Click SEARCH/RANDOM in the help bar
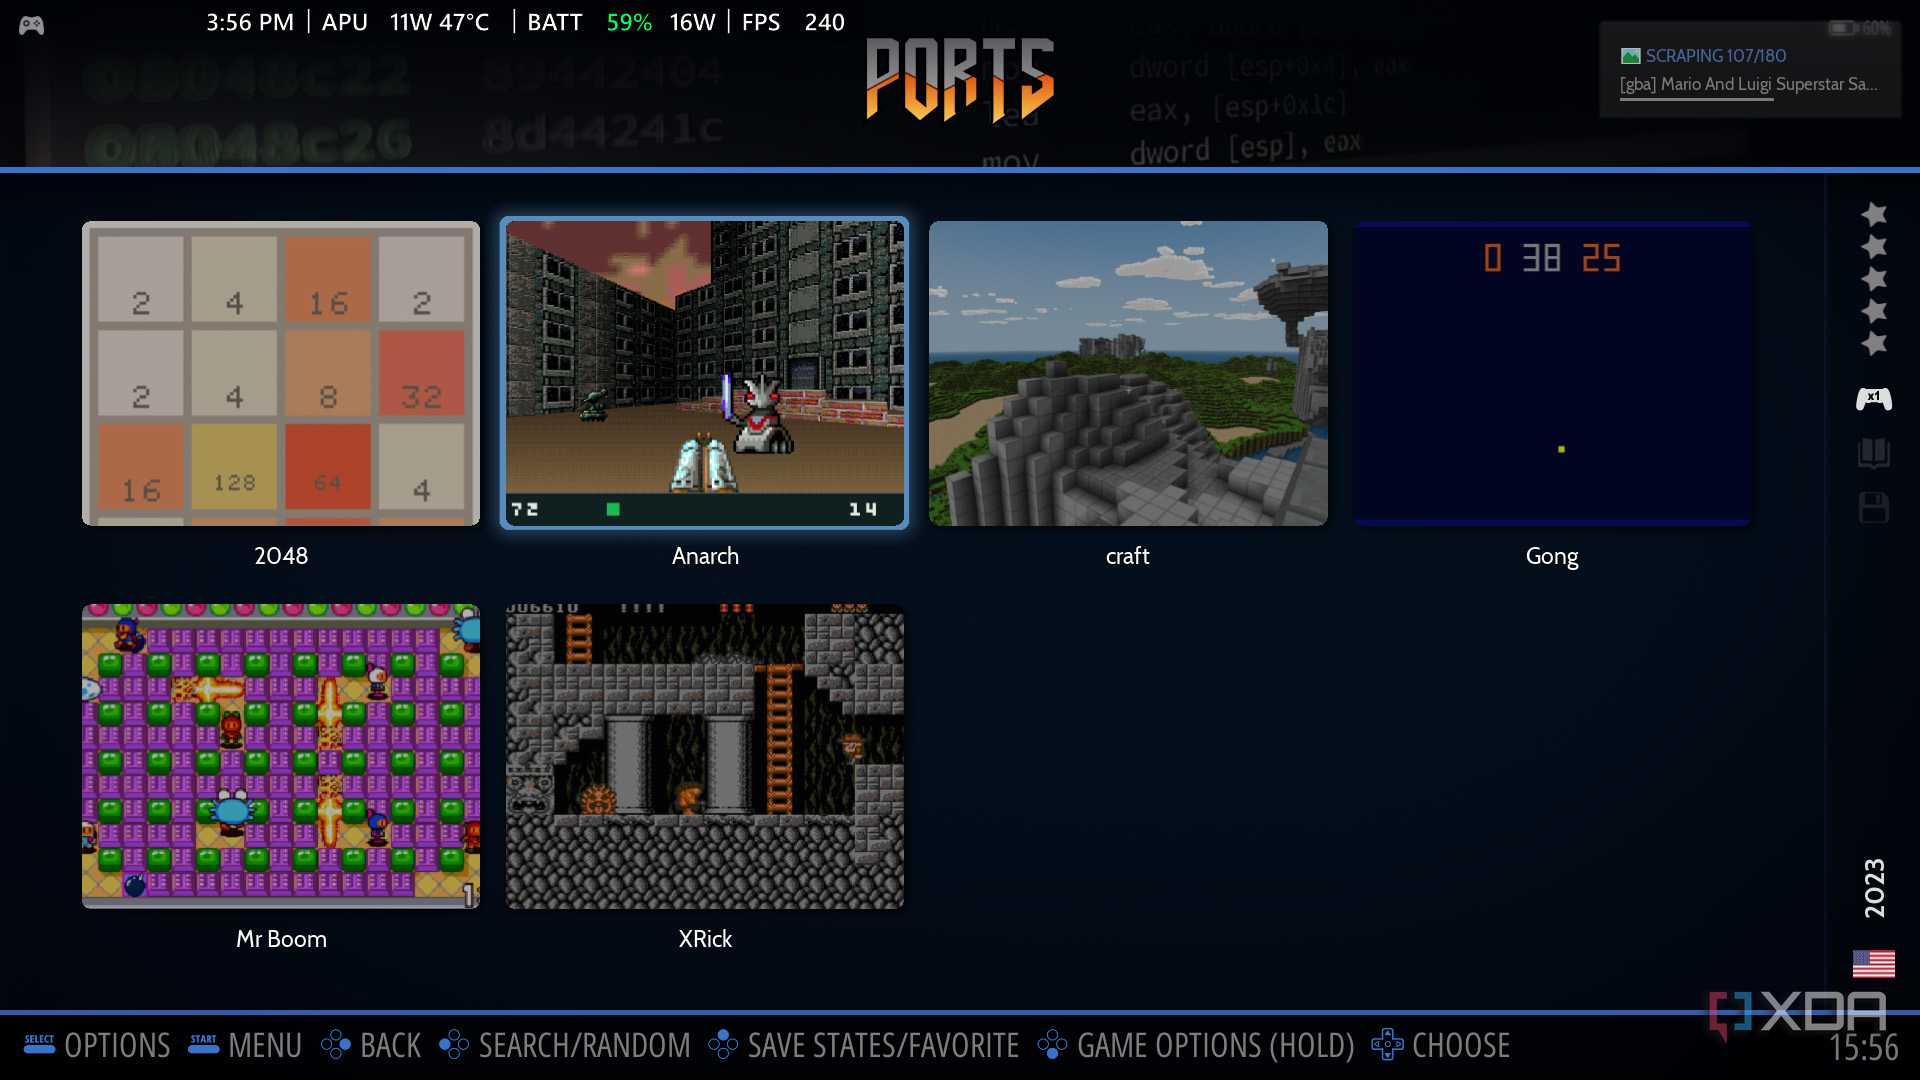The width and height of the screenshot is (1920, 1080). (584, 1046)
